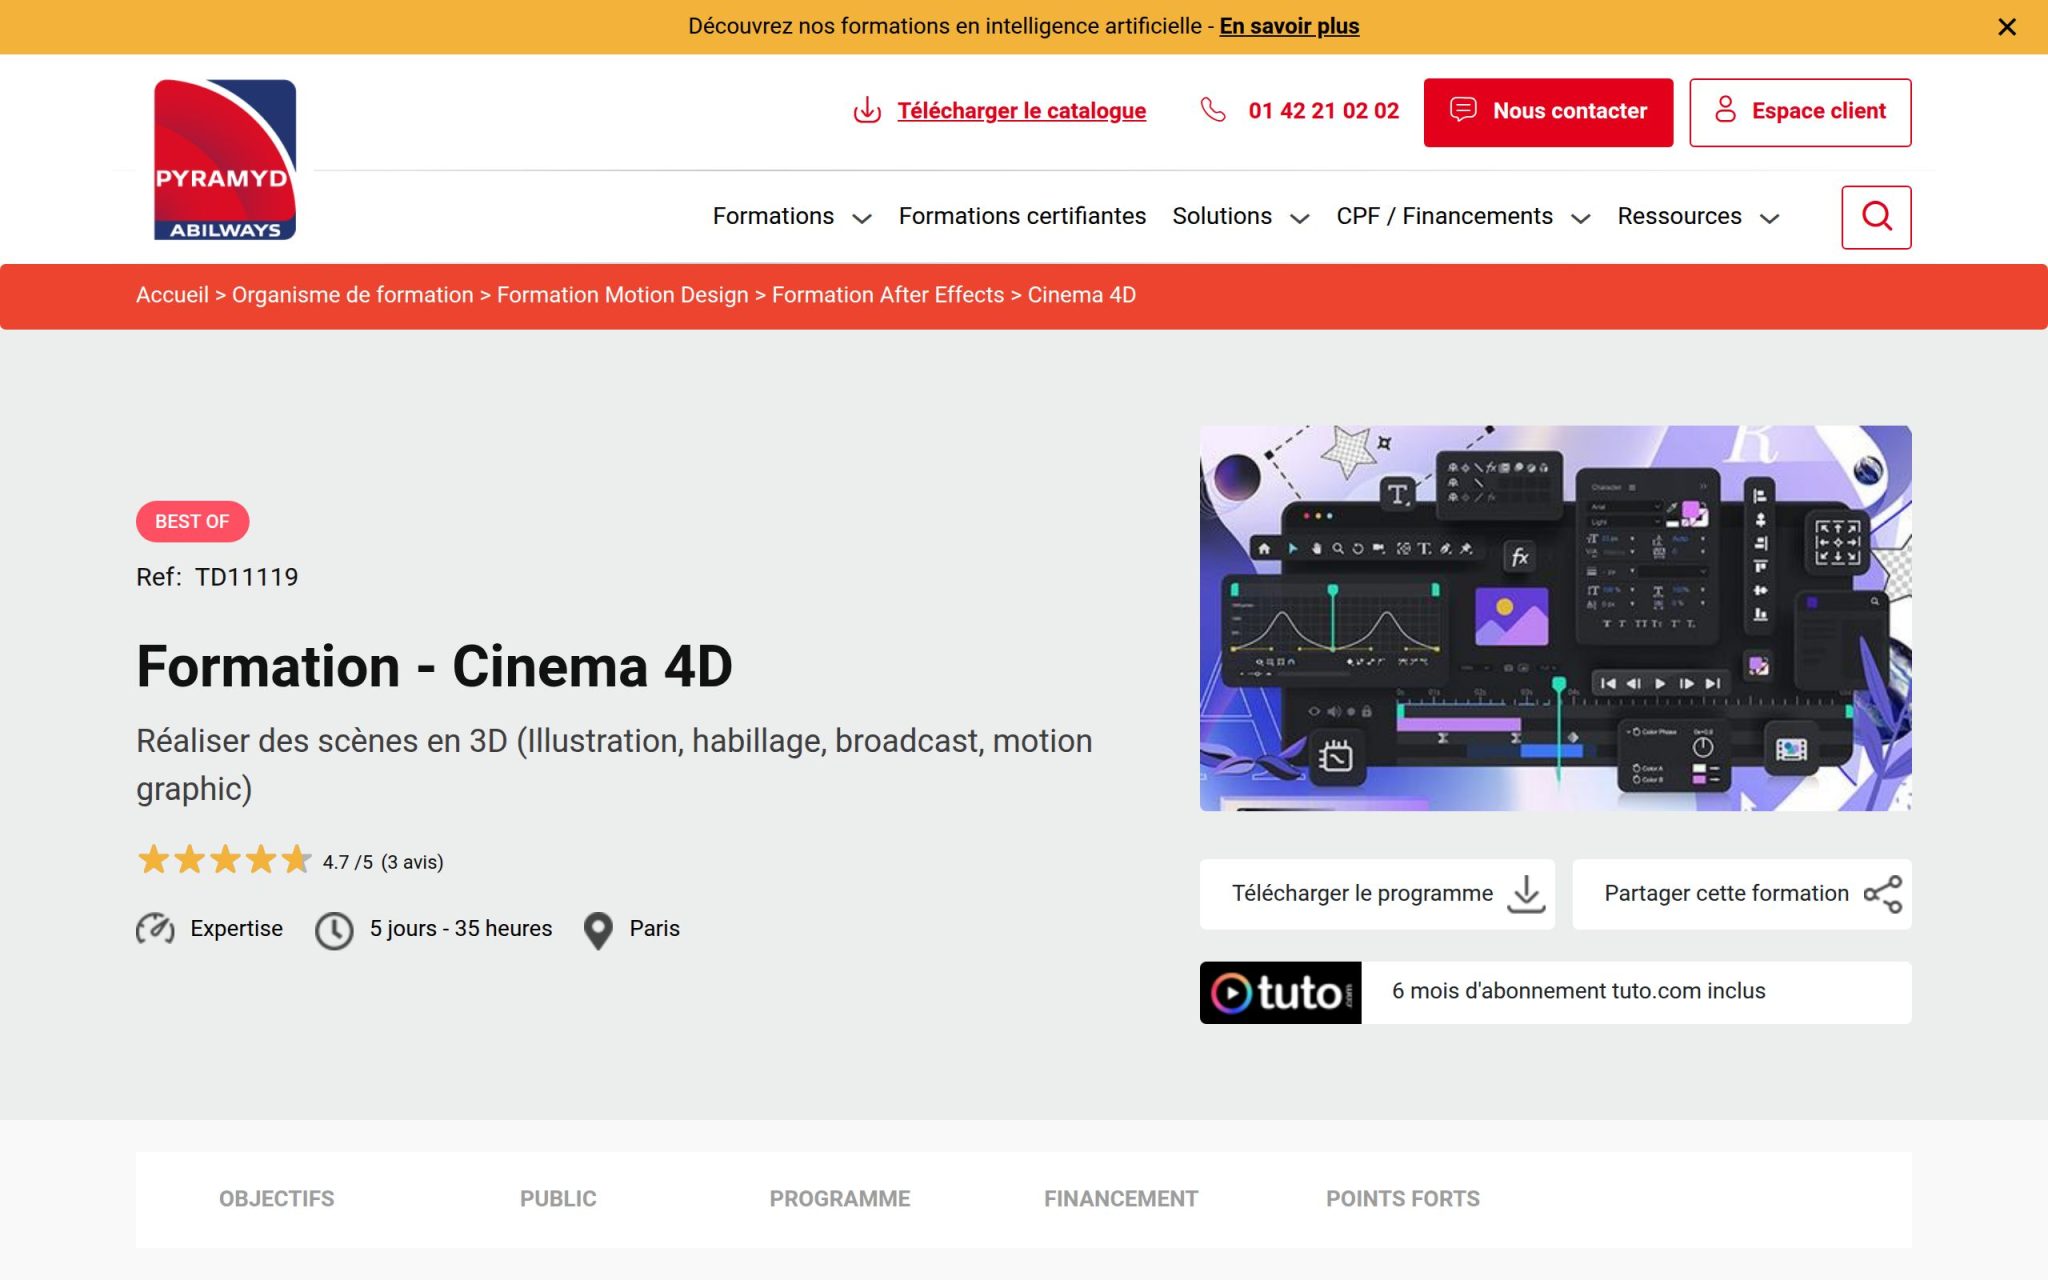
Task: Expand the chevron next to Formations
Action: (862, 218)
